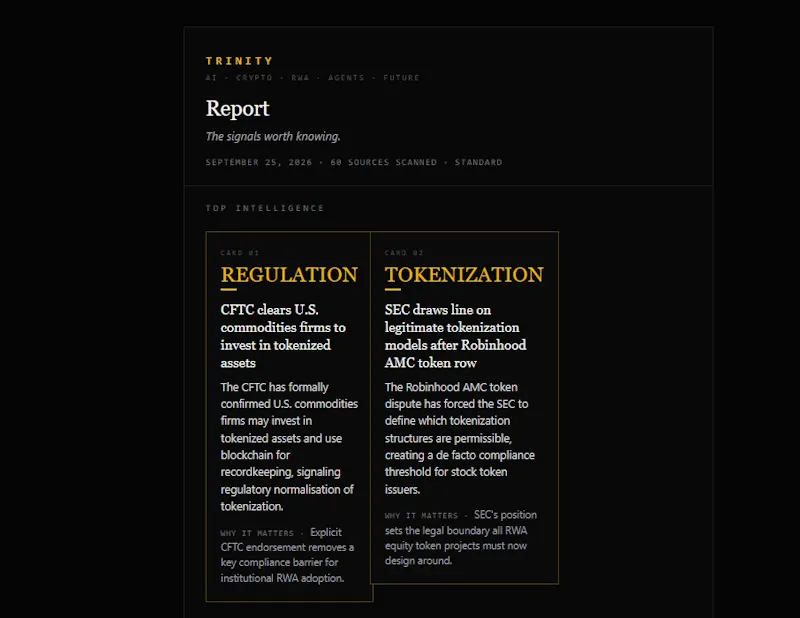The width and height of the screenshot is (800, 618).
Task: Click 'WHY IT MATTERS' in the Regulation card
Action: pos(257,533)
